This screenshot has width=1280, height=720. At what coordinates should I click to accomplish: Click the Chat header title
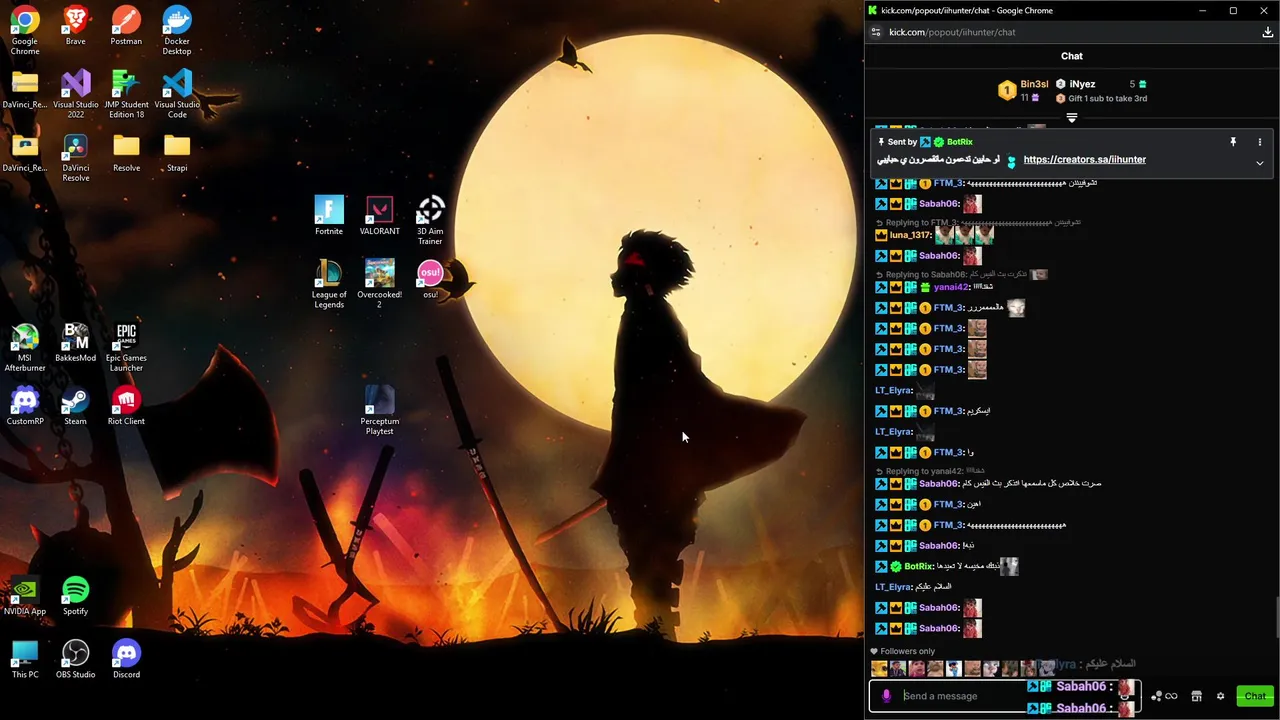click(1071, 56)
